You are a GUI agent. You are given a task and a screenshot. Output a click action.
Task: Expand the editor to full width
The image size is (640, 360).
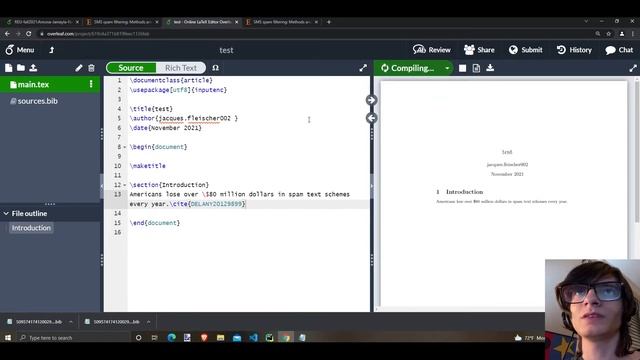pos(363,68)
